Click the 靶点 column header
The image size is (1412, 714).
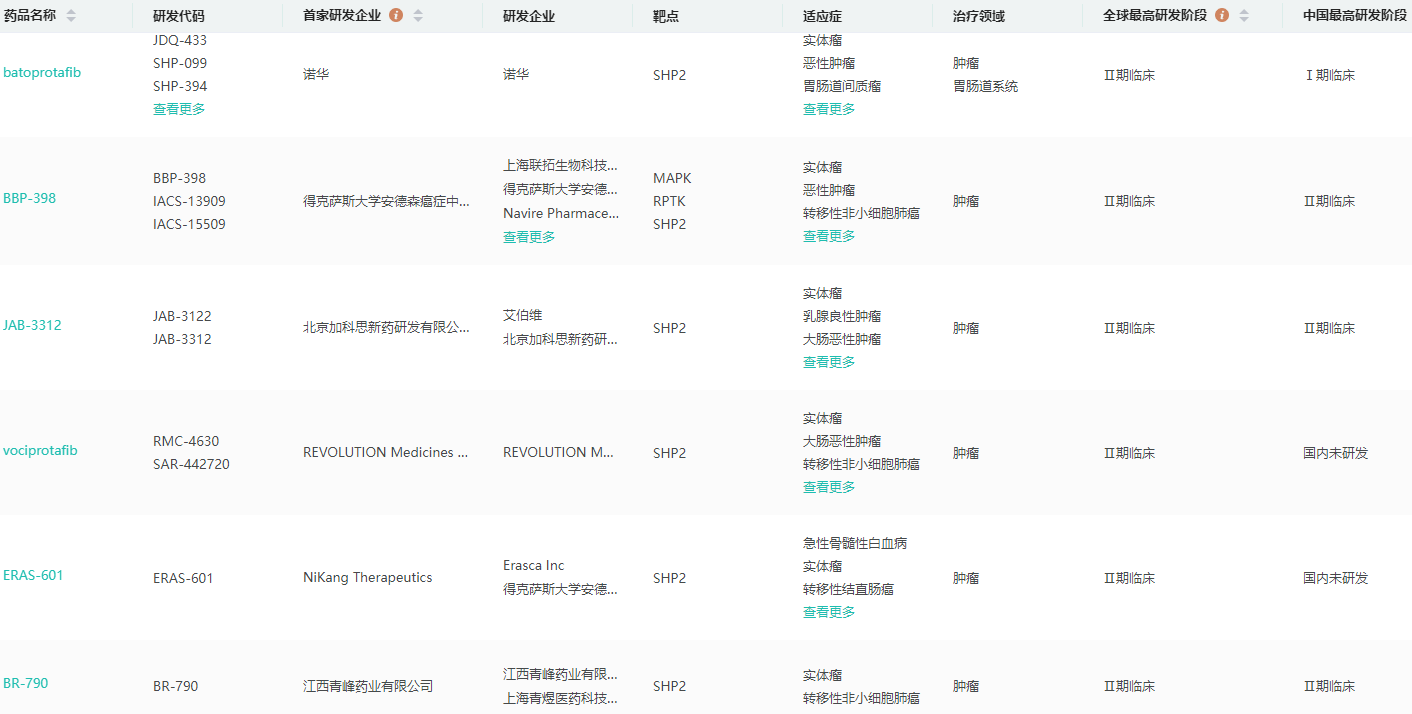tap(666, 16)
